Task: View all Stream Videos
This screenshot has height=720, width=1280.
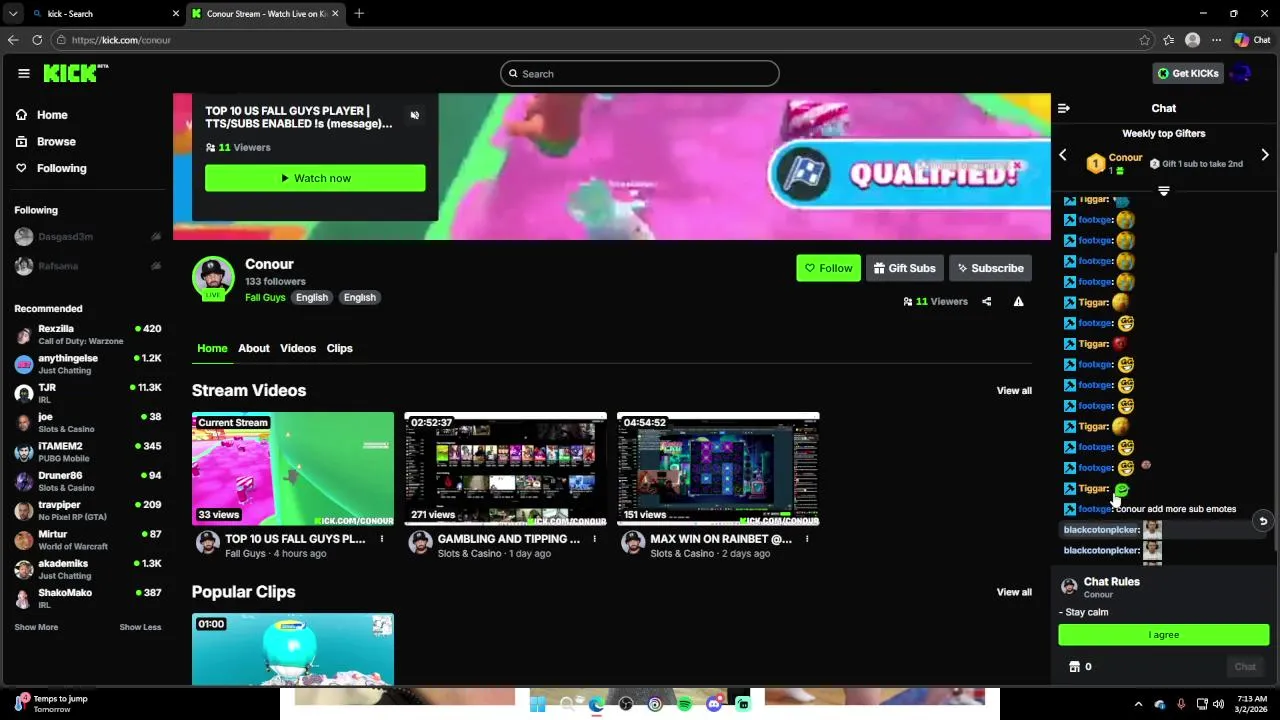Action: 1014,390
